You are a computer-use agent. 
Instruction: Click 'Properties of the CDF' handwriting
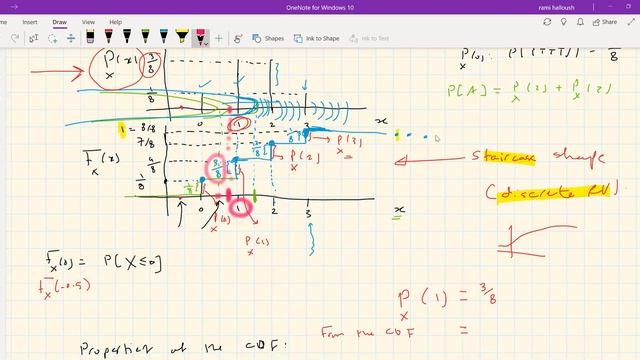tap(183, 348)
